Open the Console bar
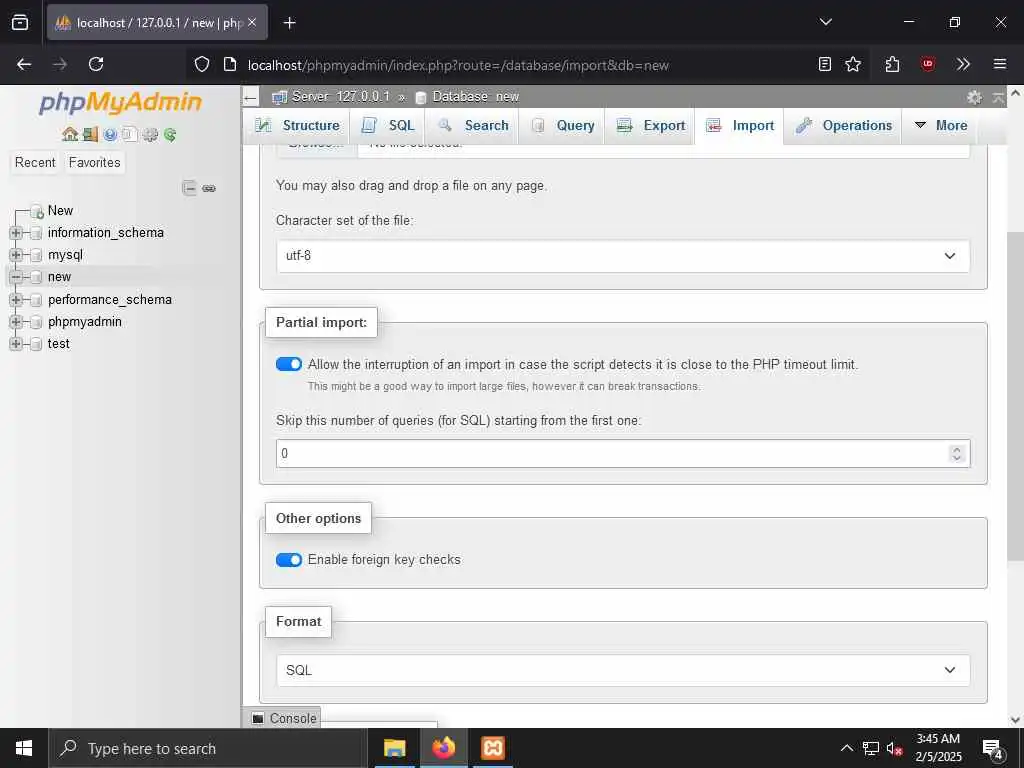 tap(285, 718)
